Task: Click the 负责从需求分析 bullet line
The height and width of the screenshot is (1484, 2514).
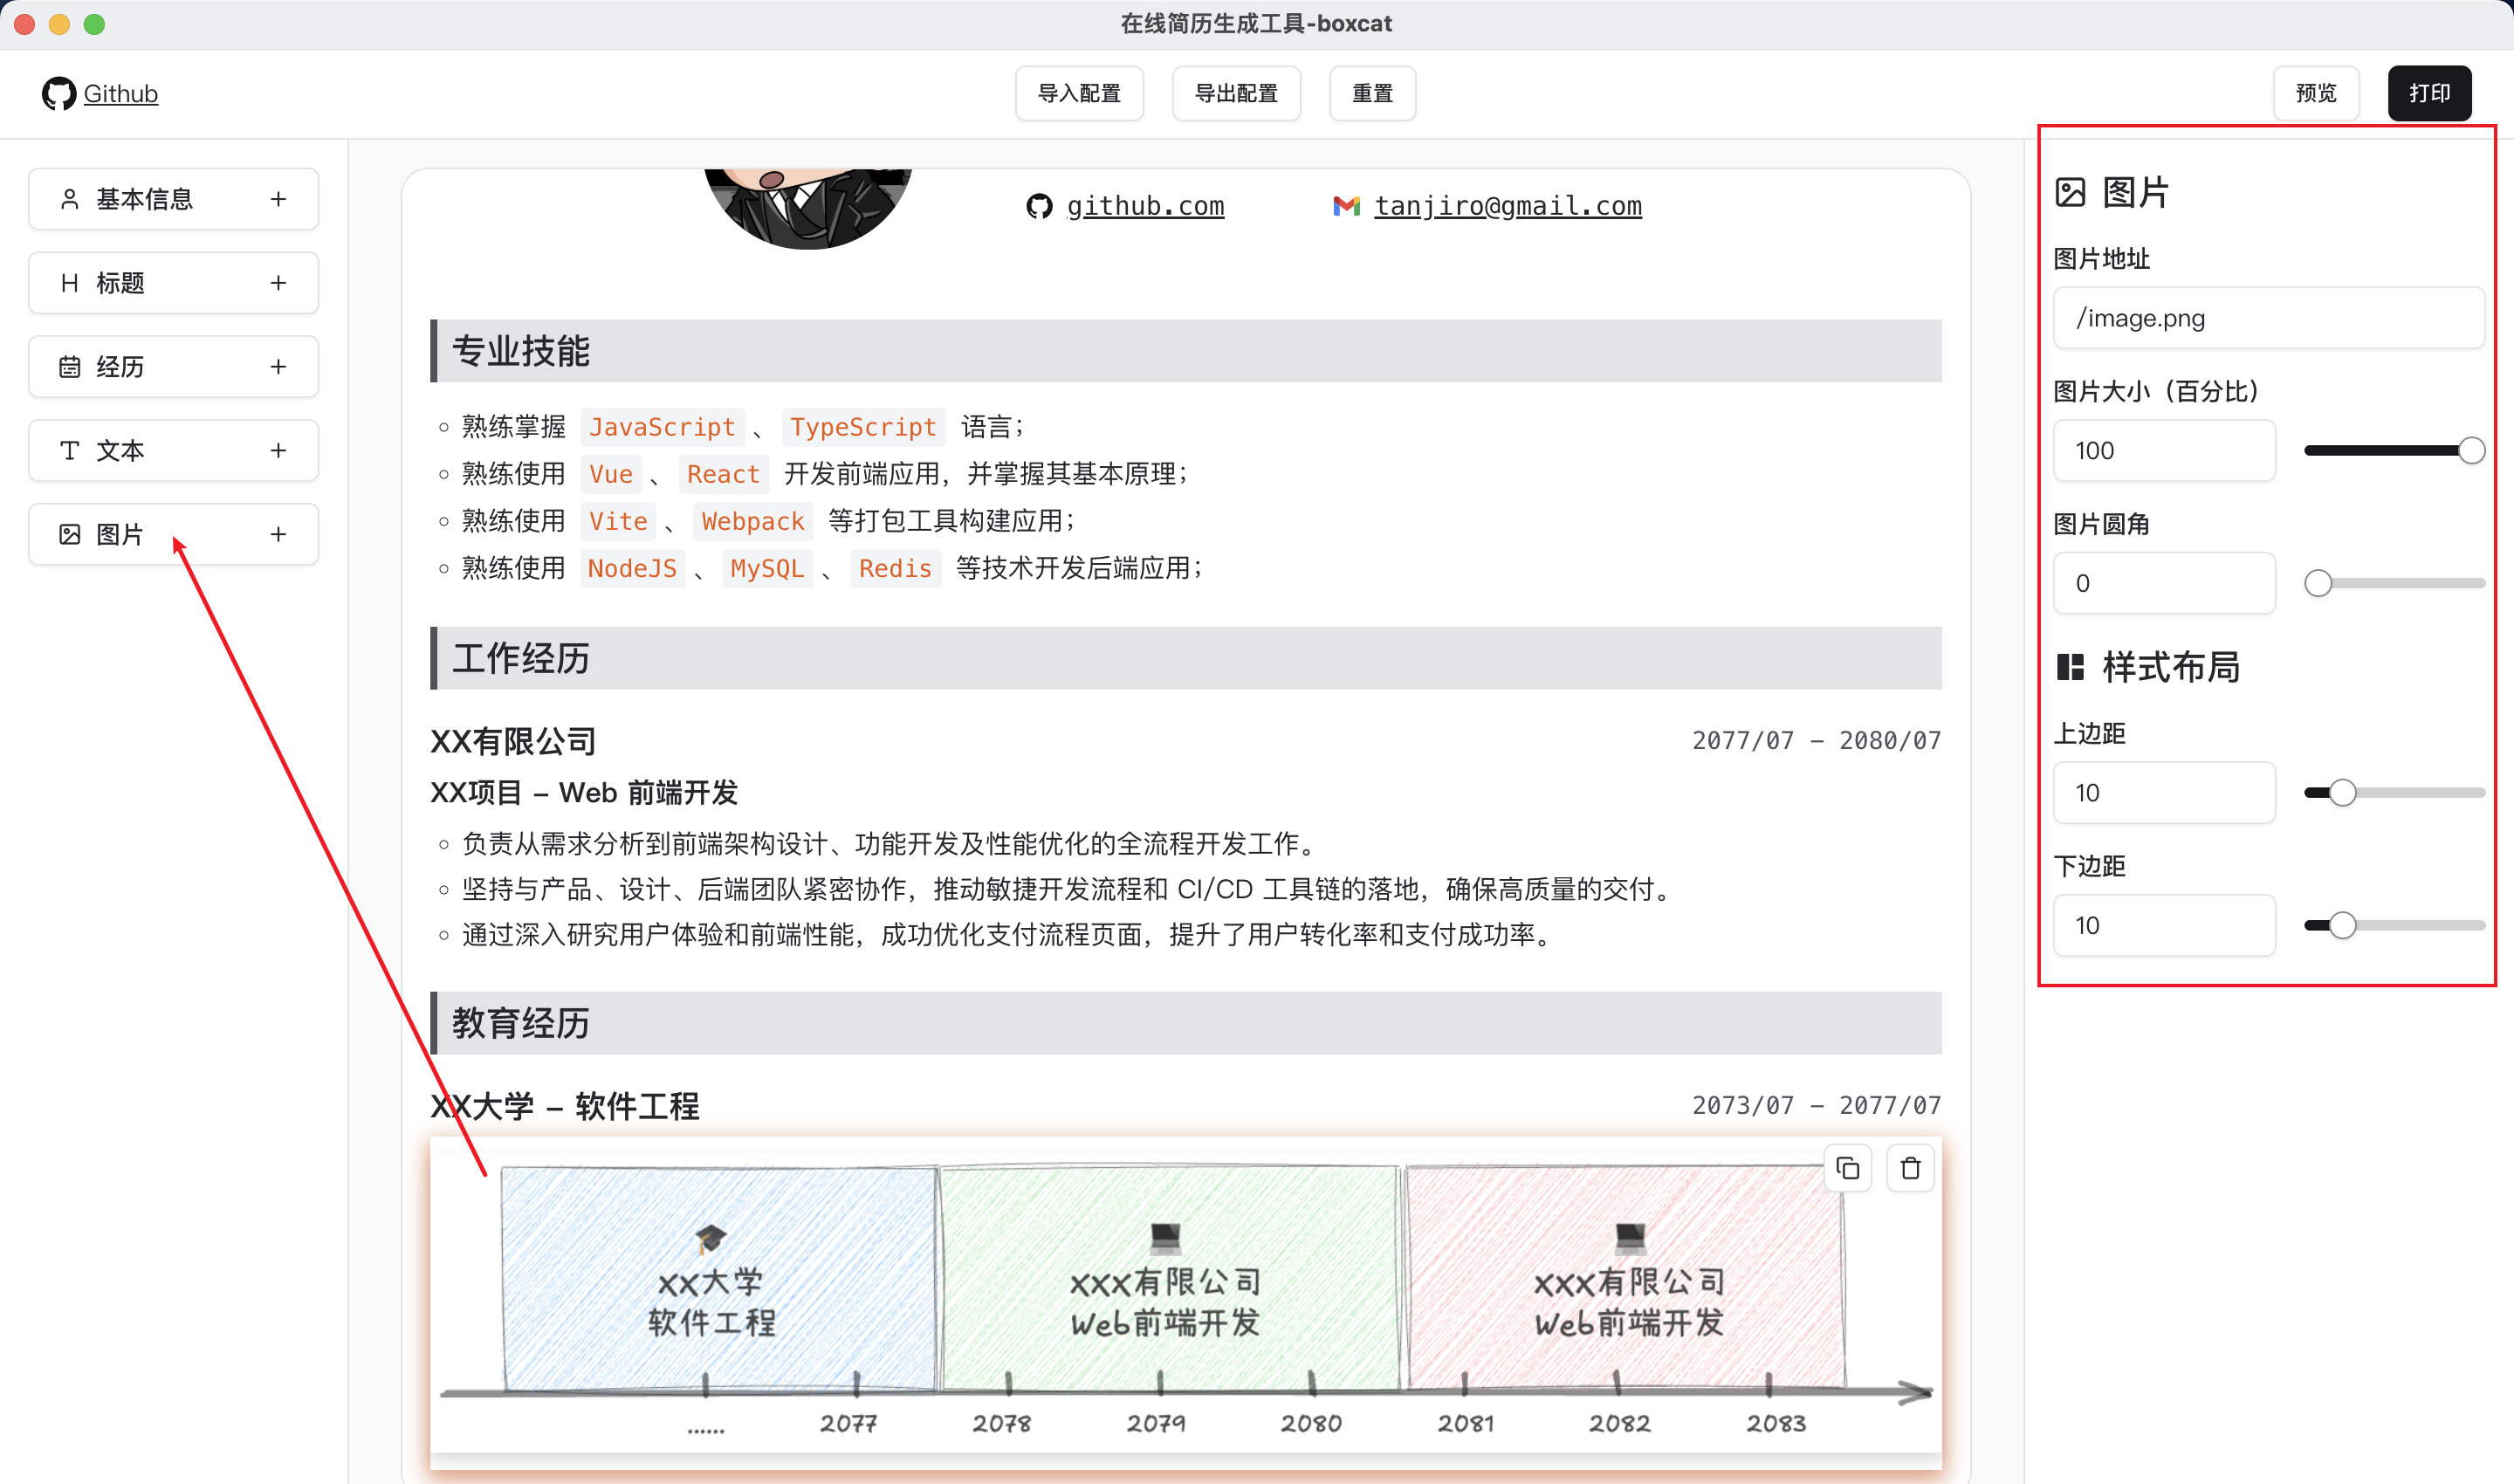Action: (x=889, y=844)
